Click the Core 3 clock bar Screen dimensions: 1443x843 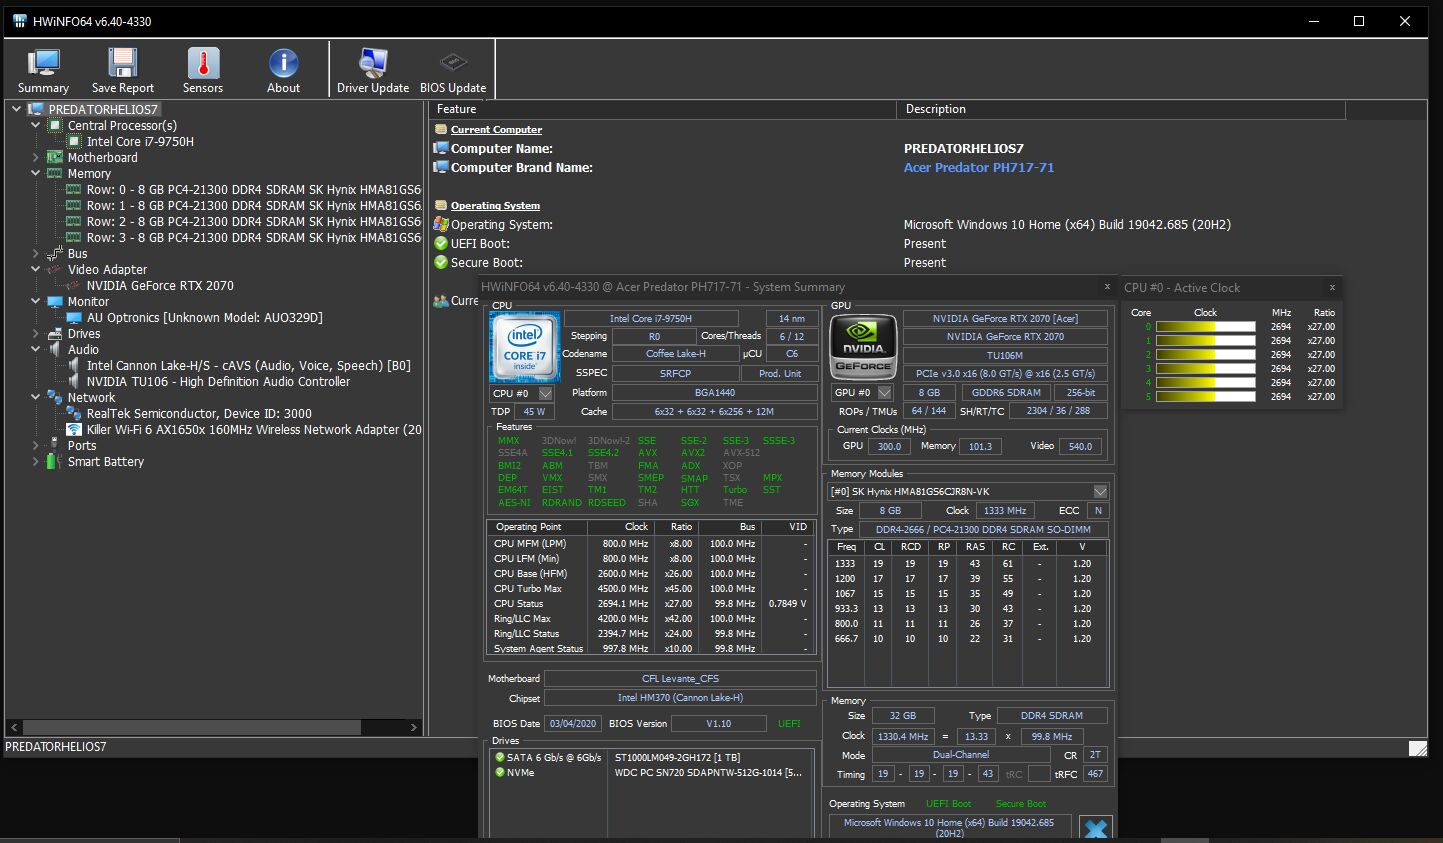coord(1205,368)
